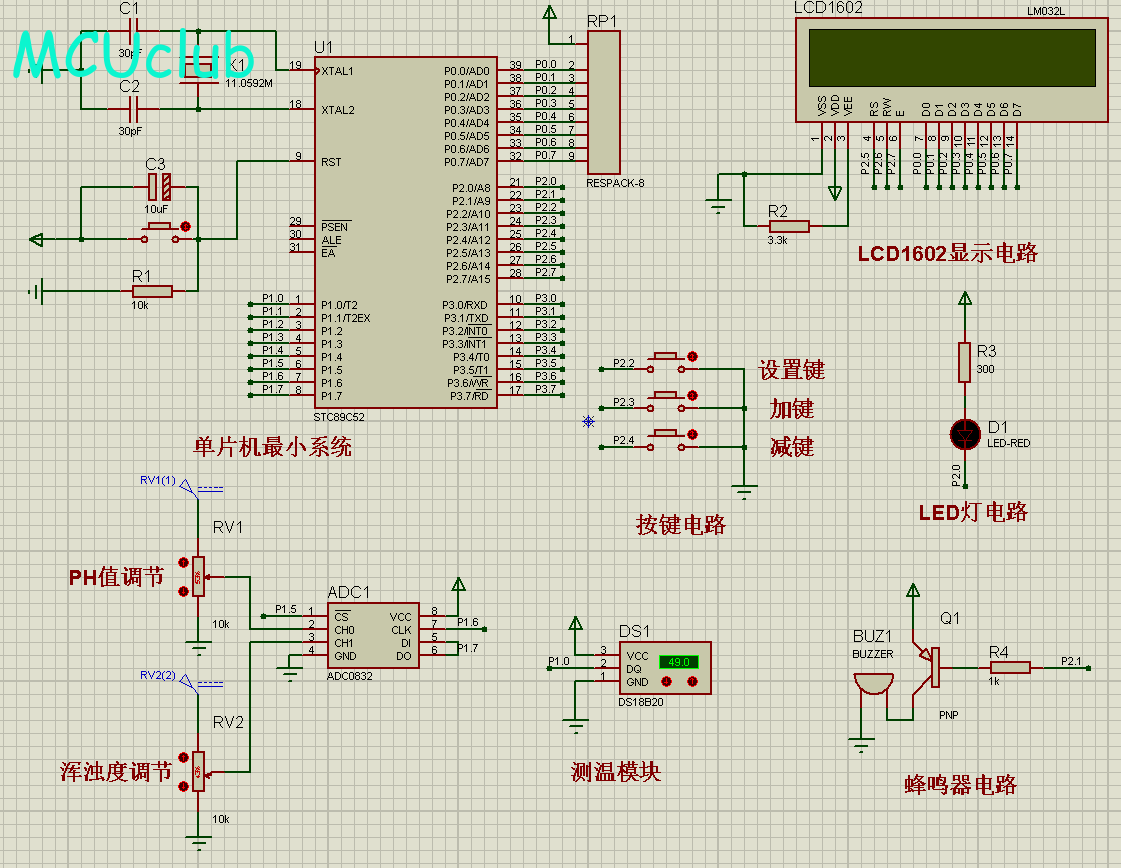Click the R4 1k resistor body
1121x868 pixels.
tap(1009, 667)
